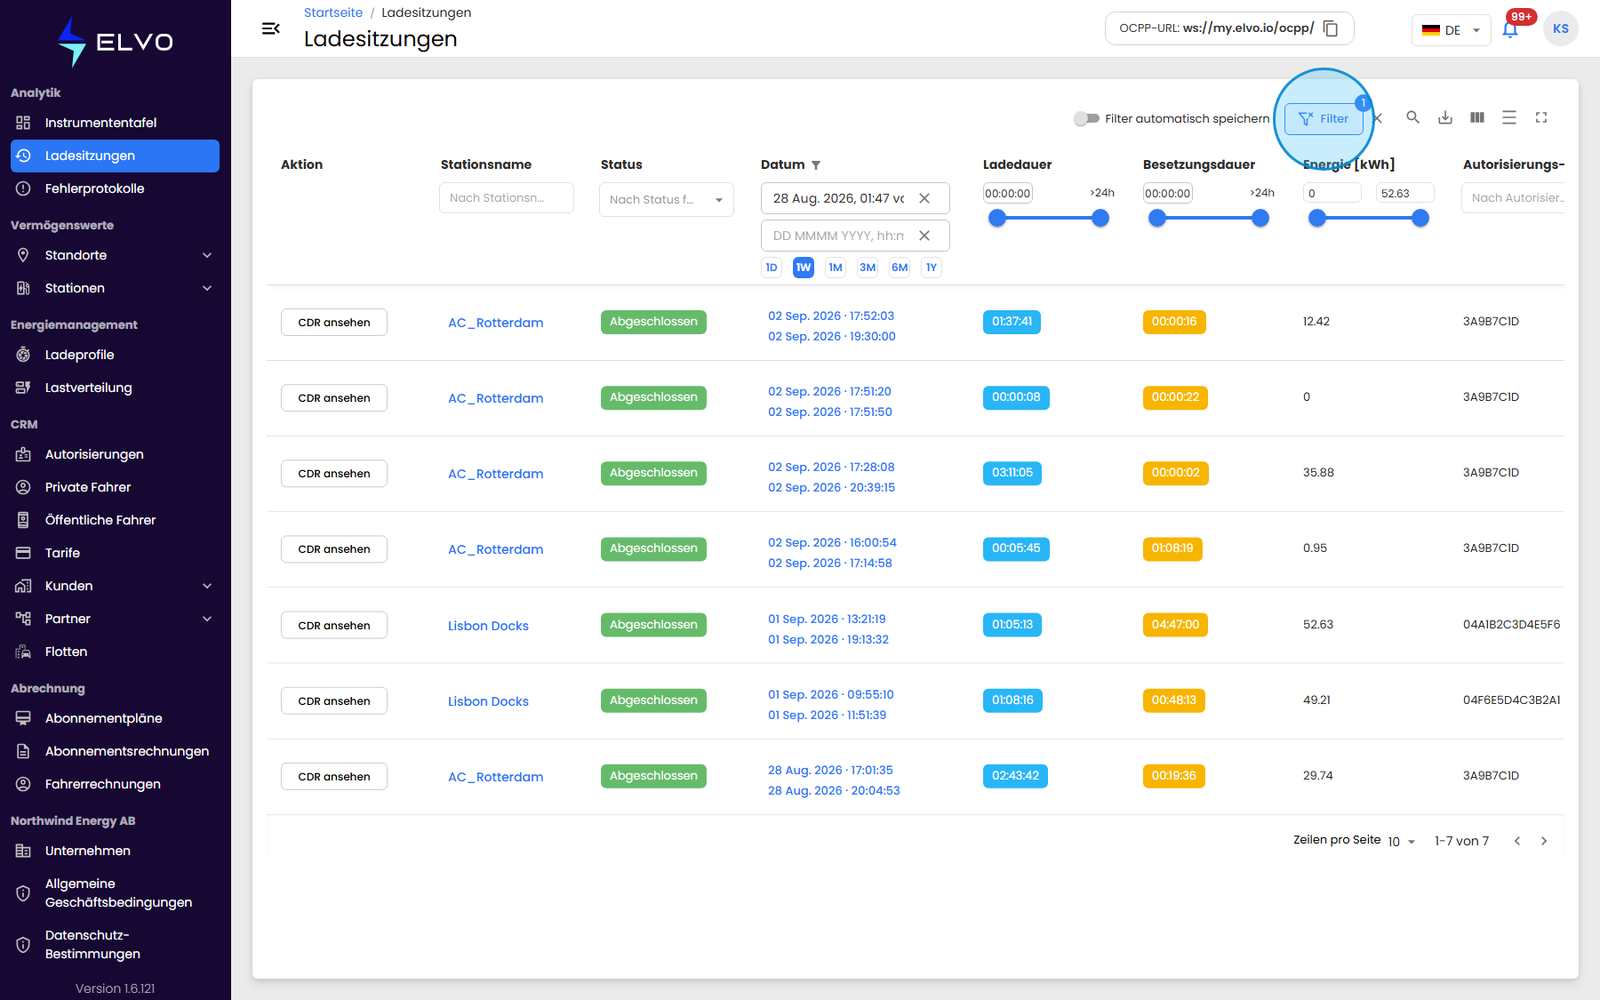
Task: Focus the 'Nach Autorisier...' filter input
Action: click(1514, 198)
